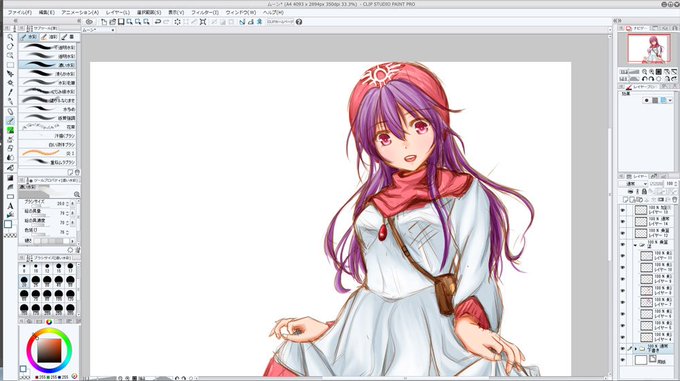Open the レイヤー(L) menu
The height and width of the screenshot is (381, 680).
(x=118, y=13)
